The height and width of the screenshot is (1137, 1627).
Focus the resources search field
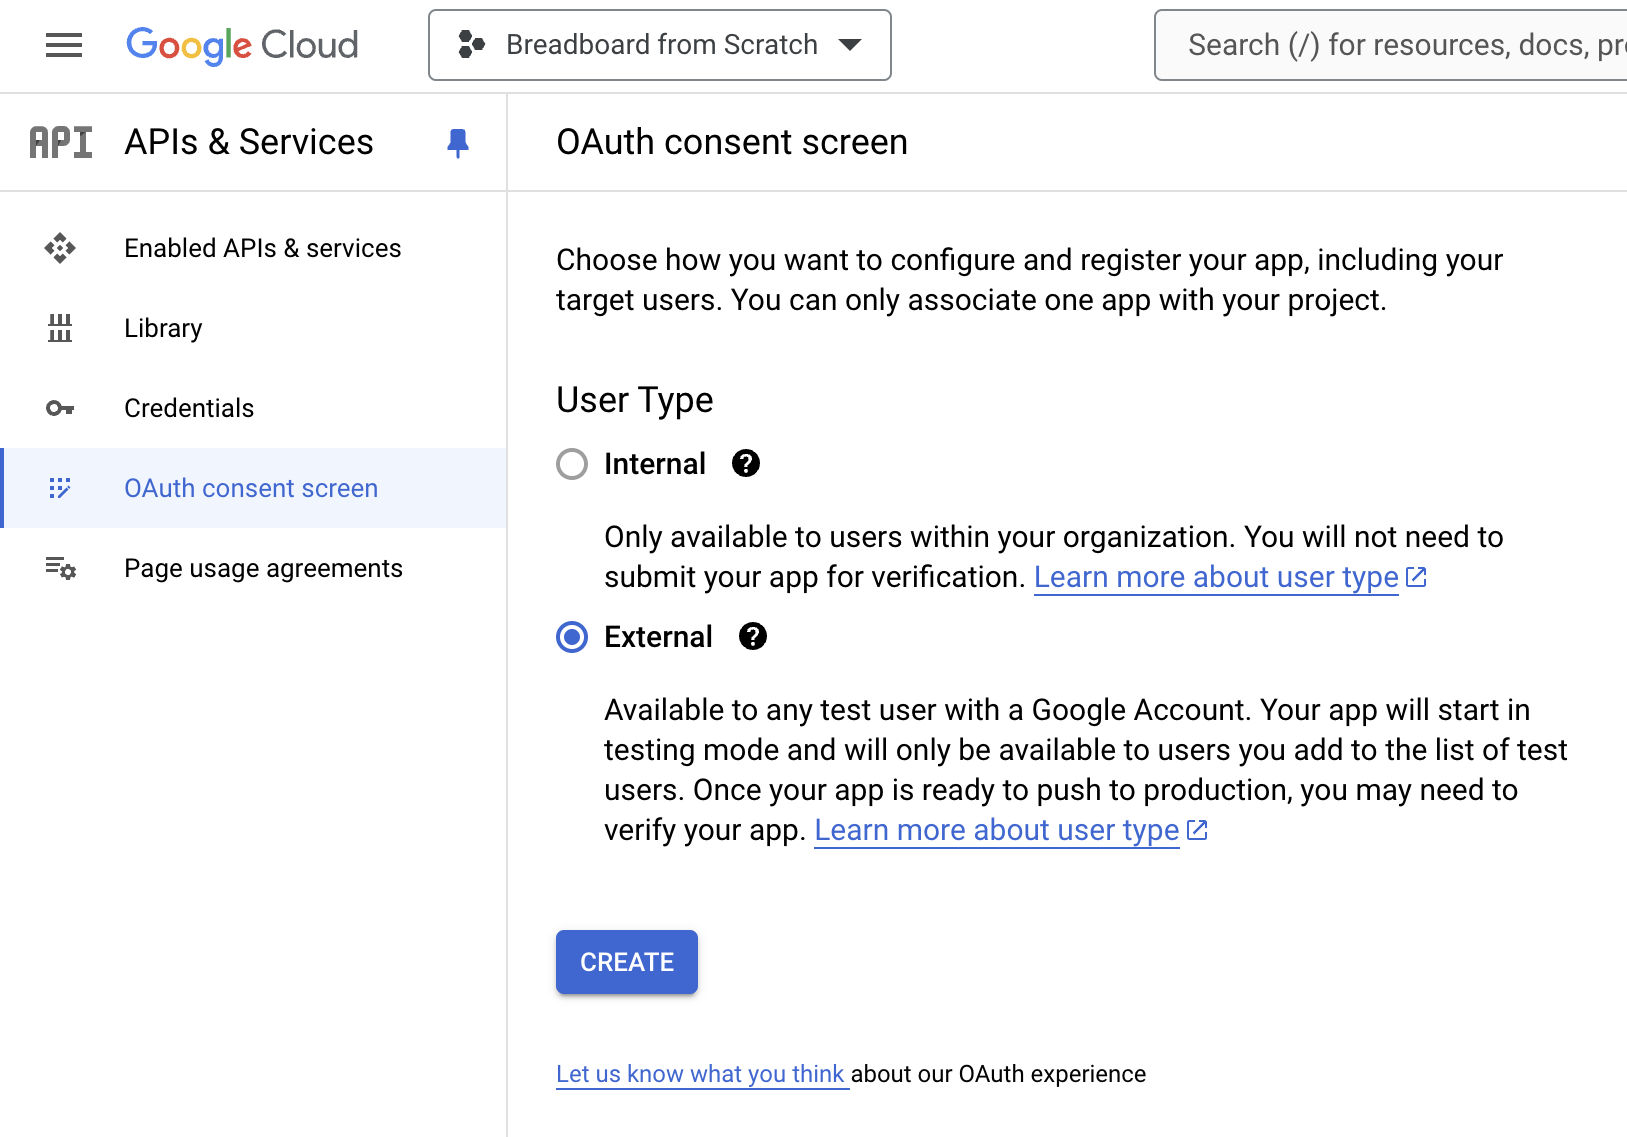pos(1391,45)
